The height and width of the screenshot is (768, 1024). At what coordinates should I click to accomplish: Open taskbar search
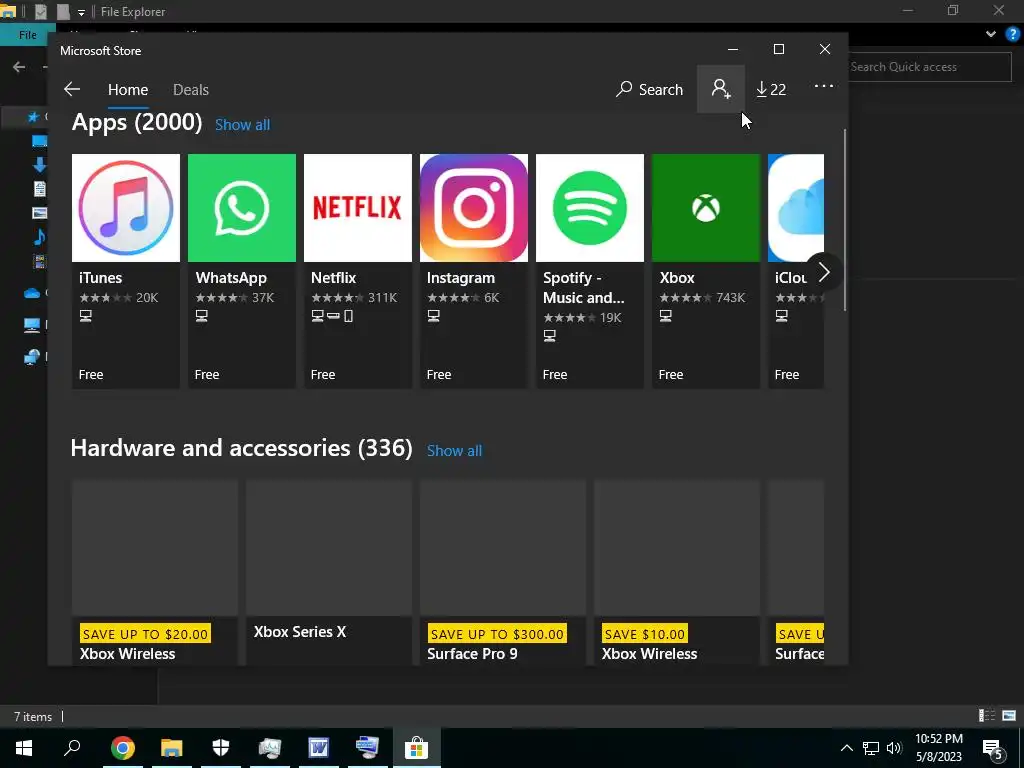(x=72, y=748)
